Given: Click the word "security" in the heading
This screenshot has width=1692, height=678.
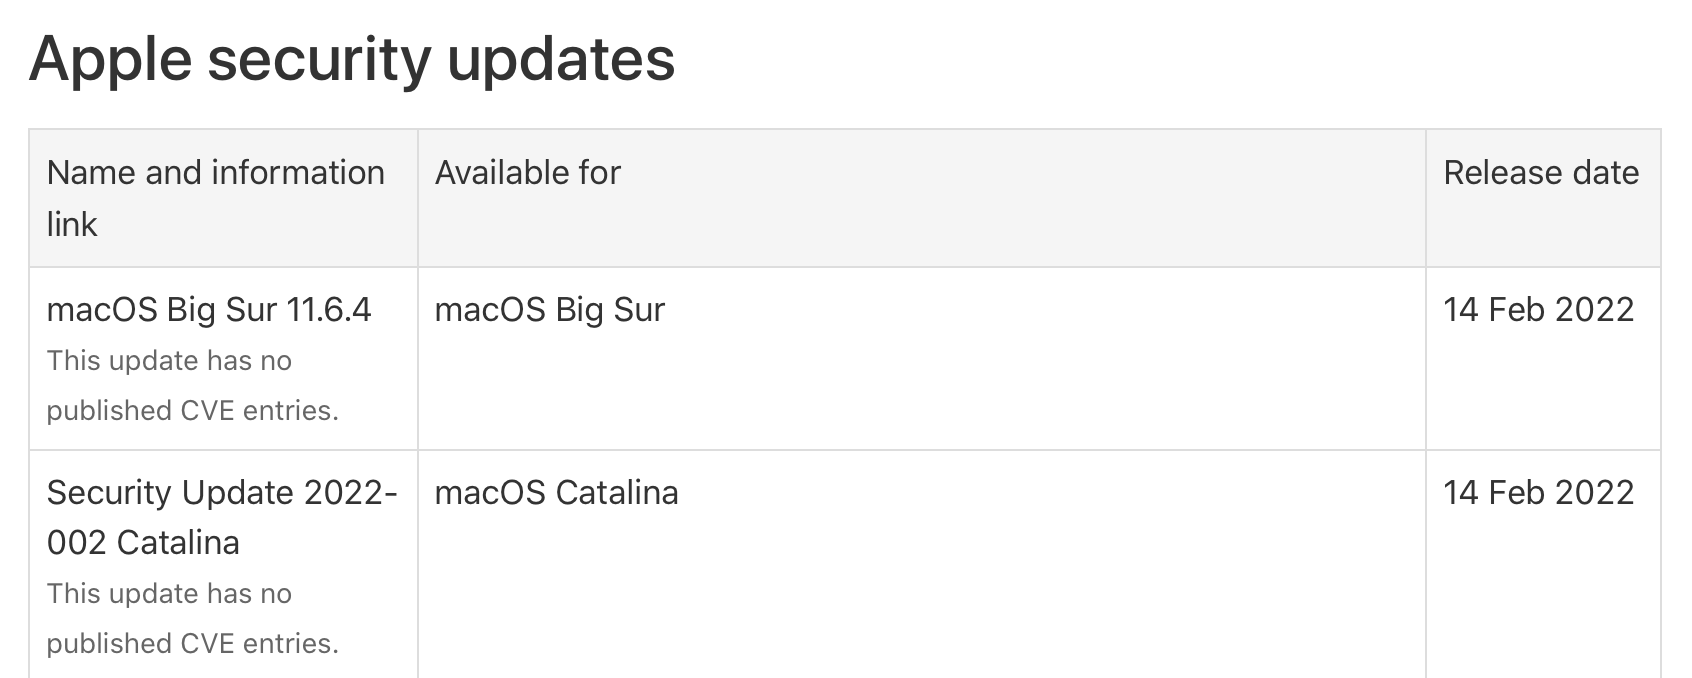Looking at the screenshot, I should 319,59.
